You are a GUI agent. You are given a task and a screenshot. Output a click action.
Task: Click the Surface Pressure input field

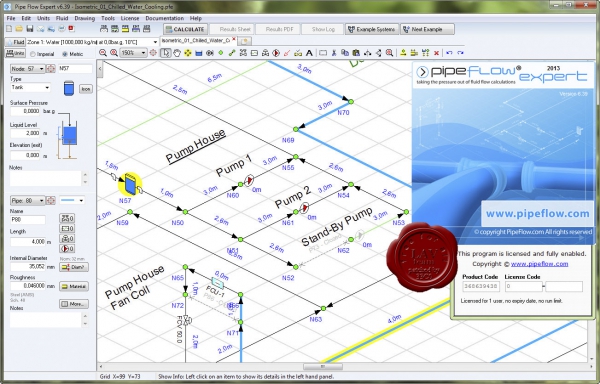coord(25,111)
